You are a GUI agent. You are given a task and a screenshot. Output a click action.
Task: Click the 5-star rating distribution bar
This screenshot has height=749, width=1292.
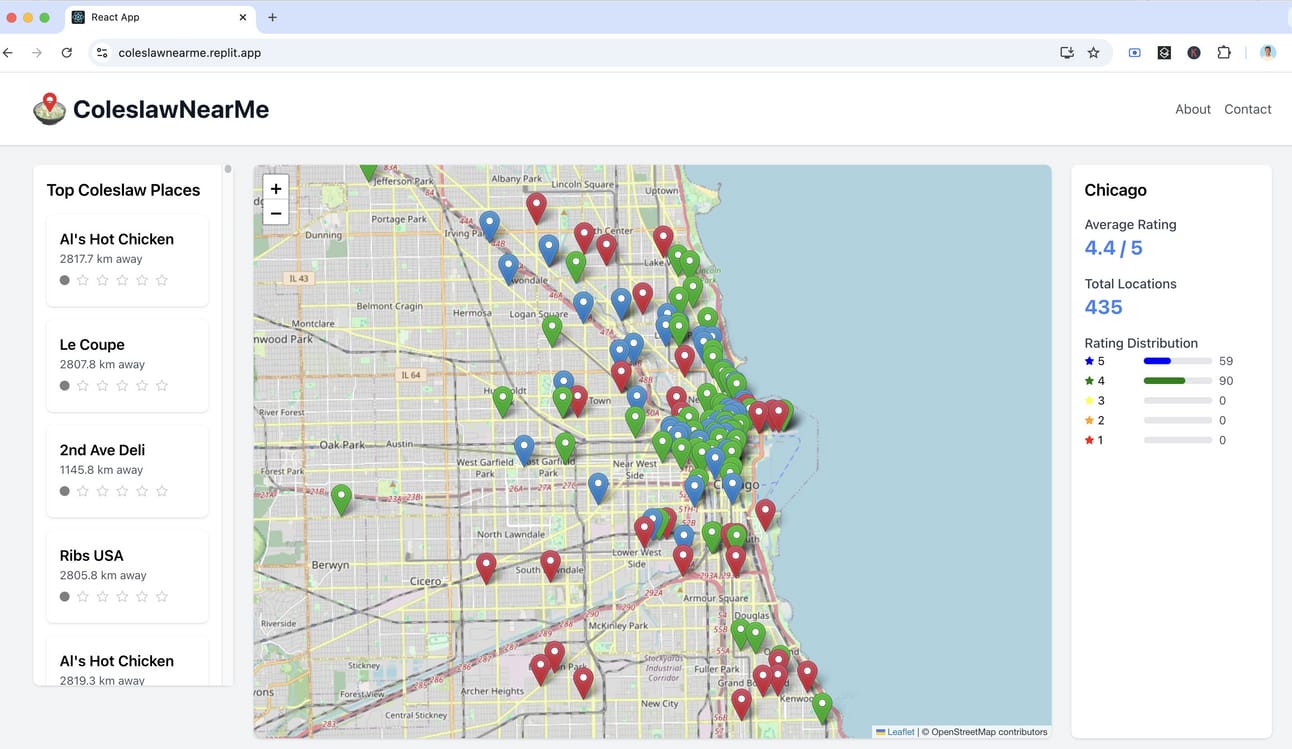(x=1177, y=361)
